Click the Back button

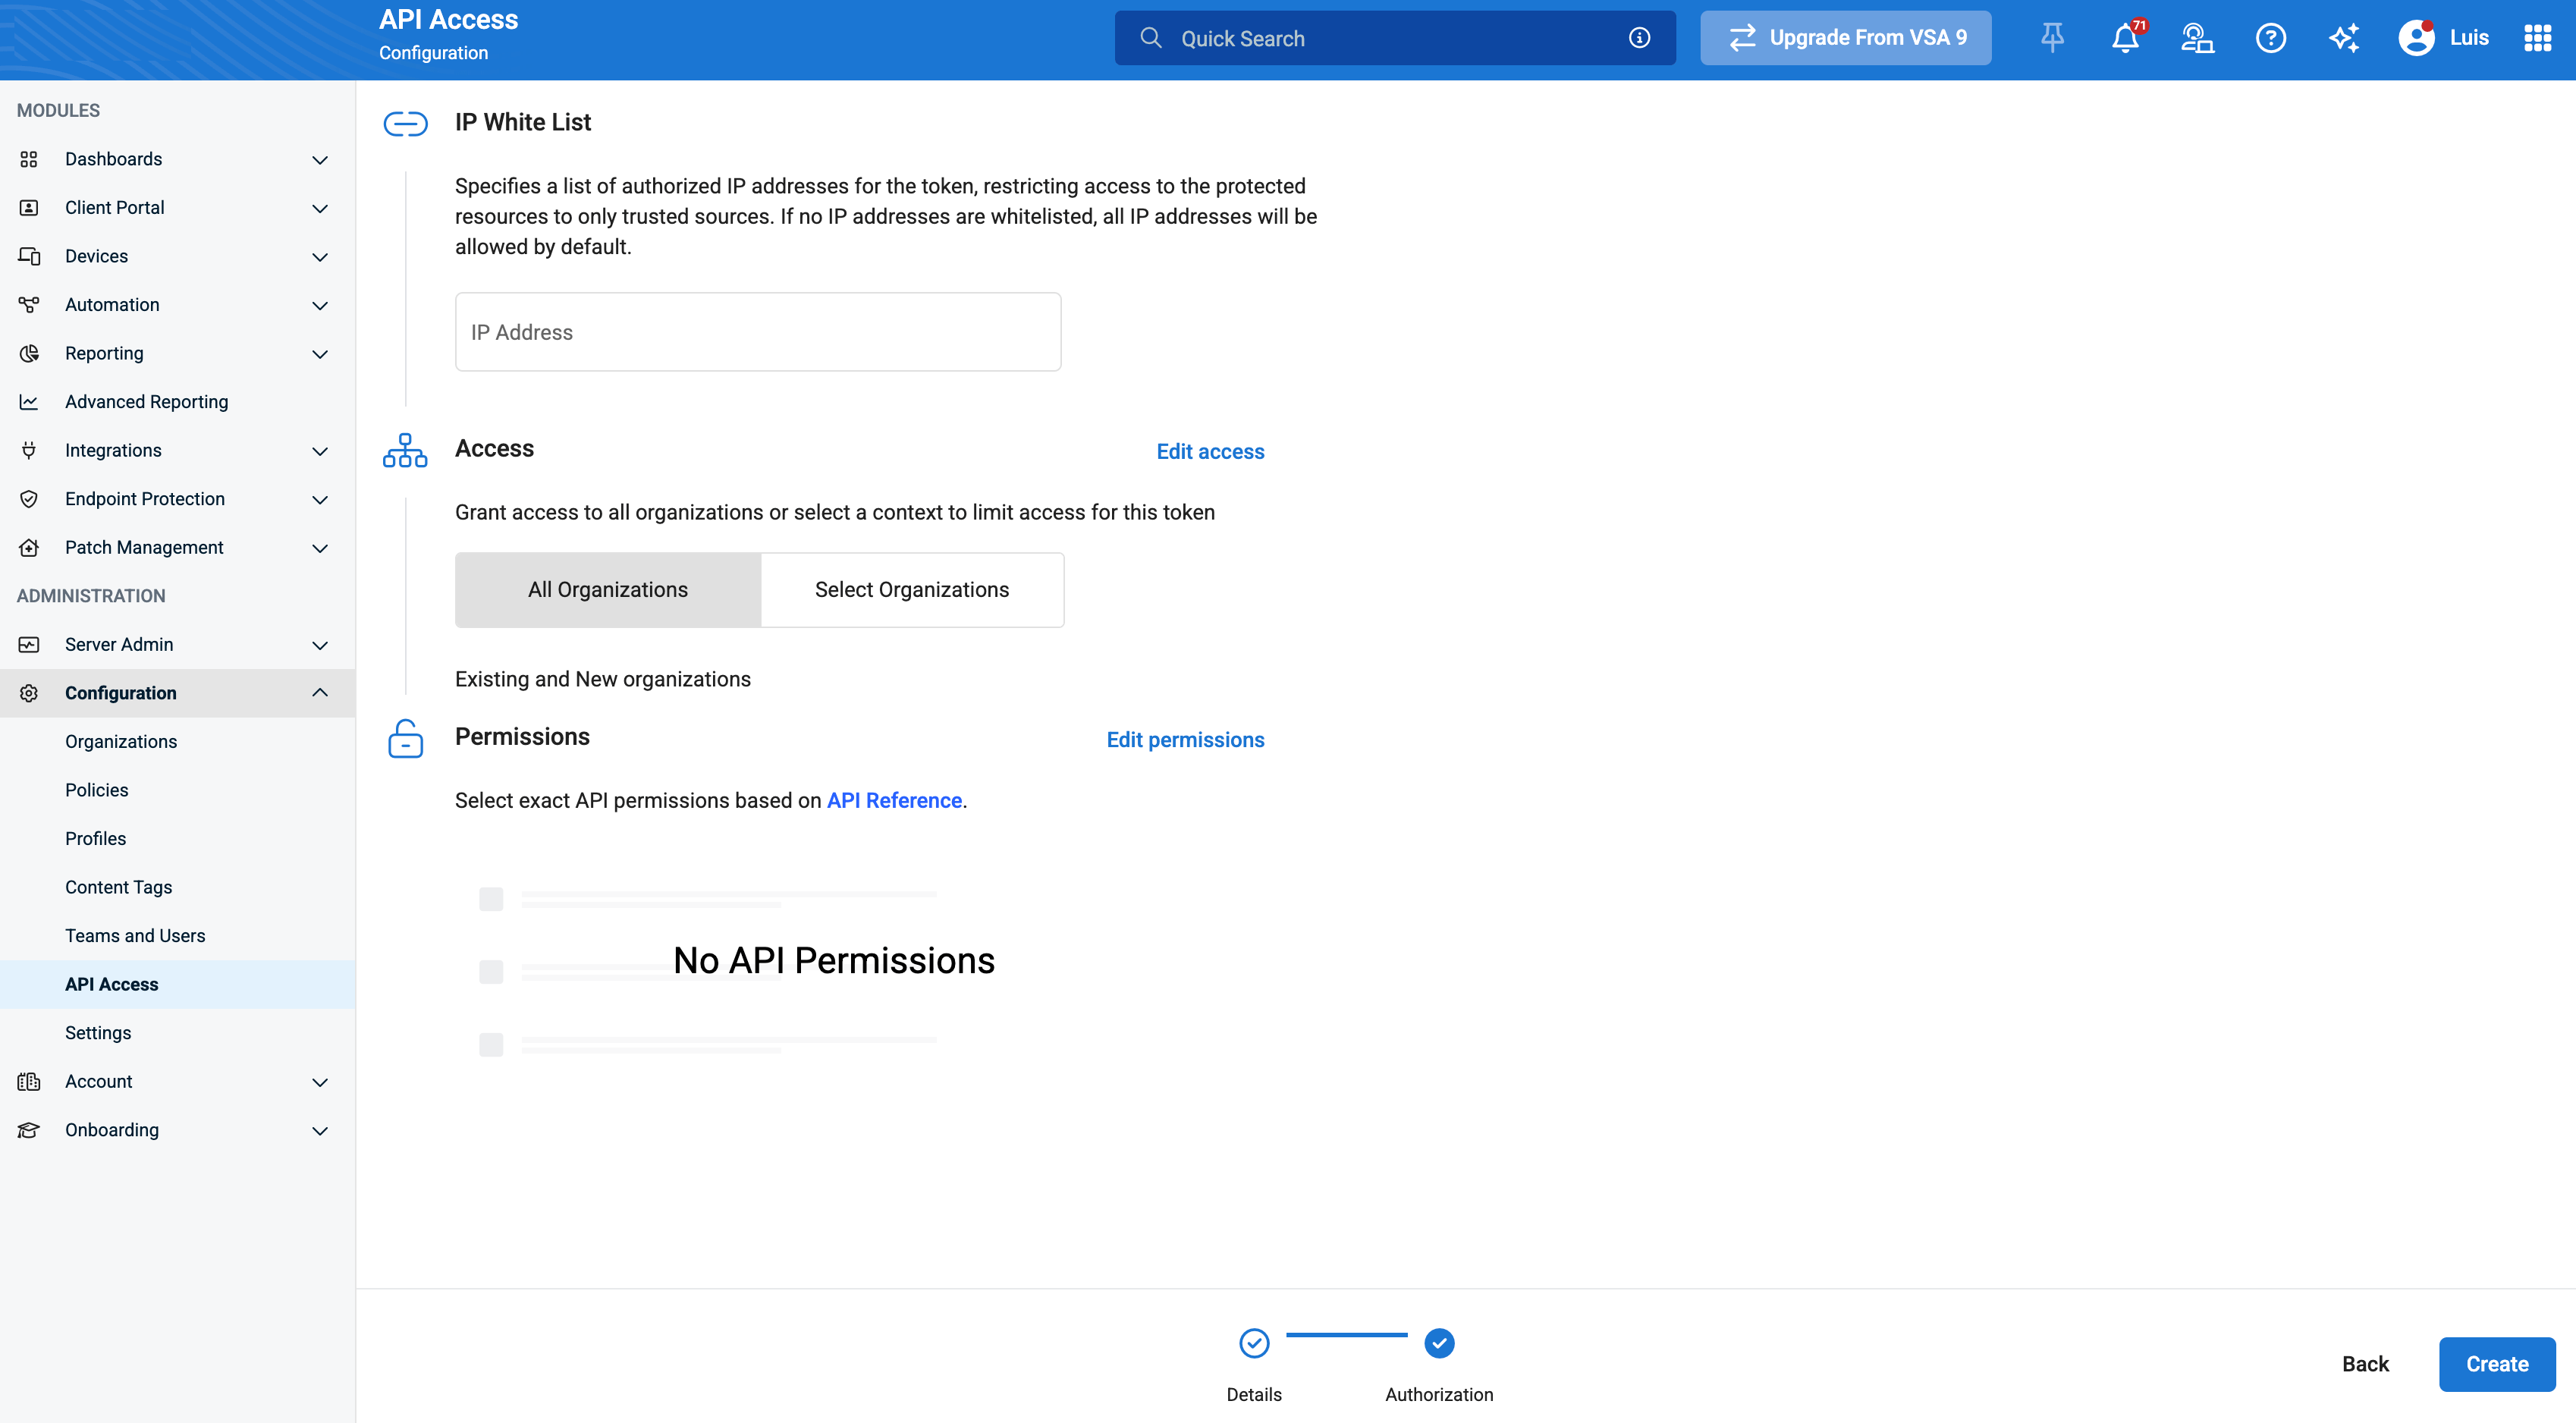point(2365,1364)
